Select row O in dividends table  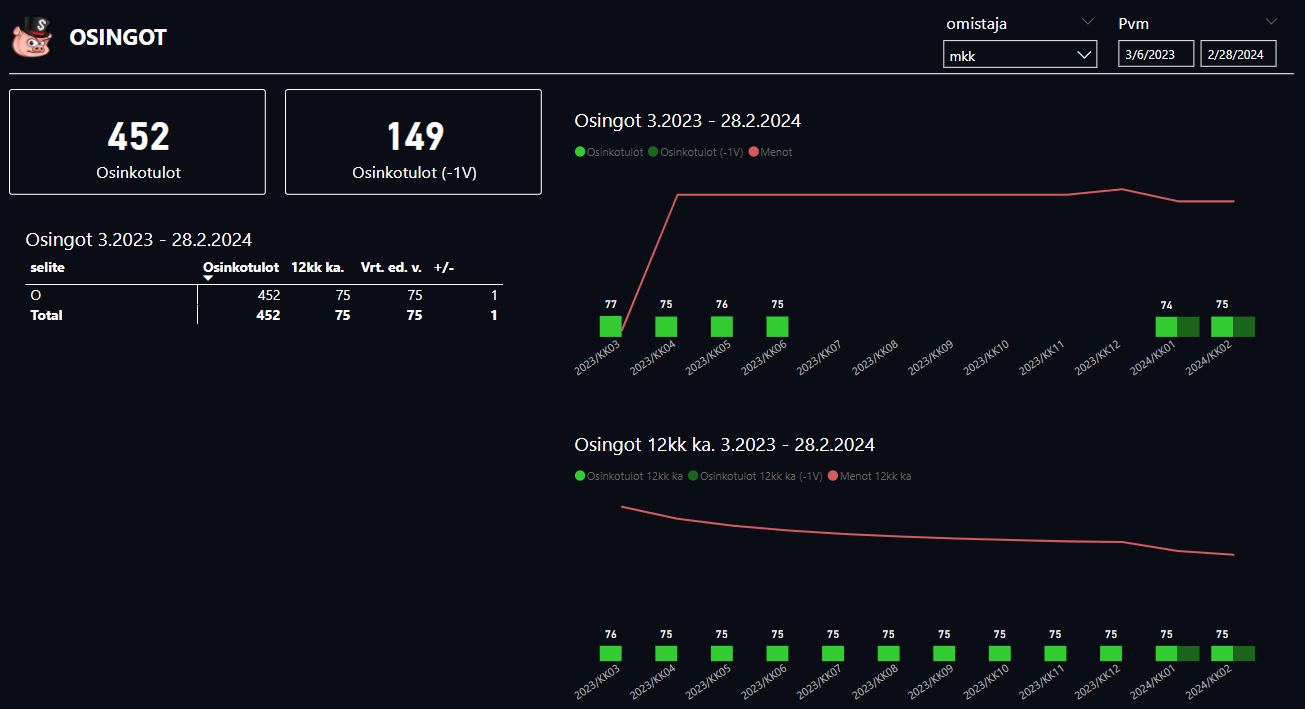(36, 296)
